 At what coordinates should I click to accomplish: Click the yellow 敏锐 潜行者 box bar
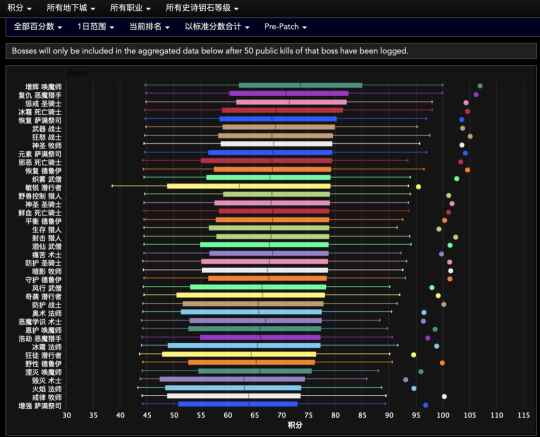[x=249, y=186]
